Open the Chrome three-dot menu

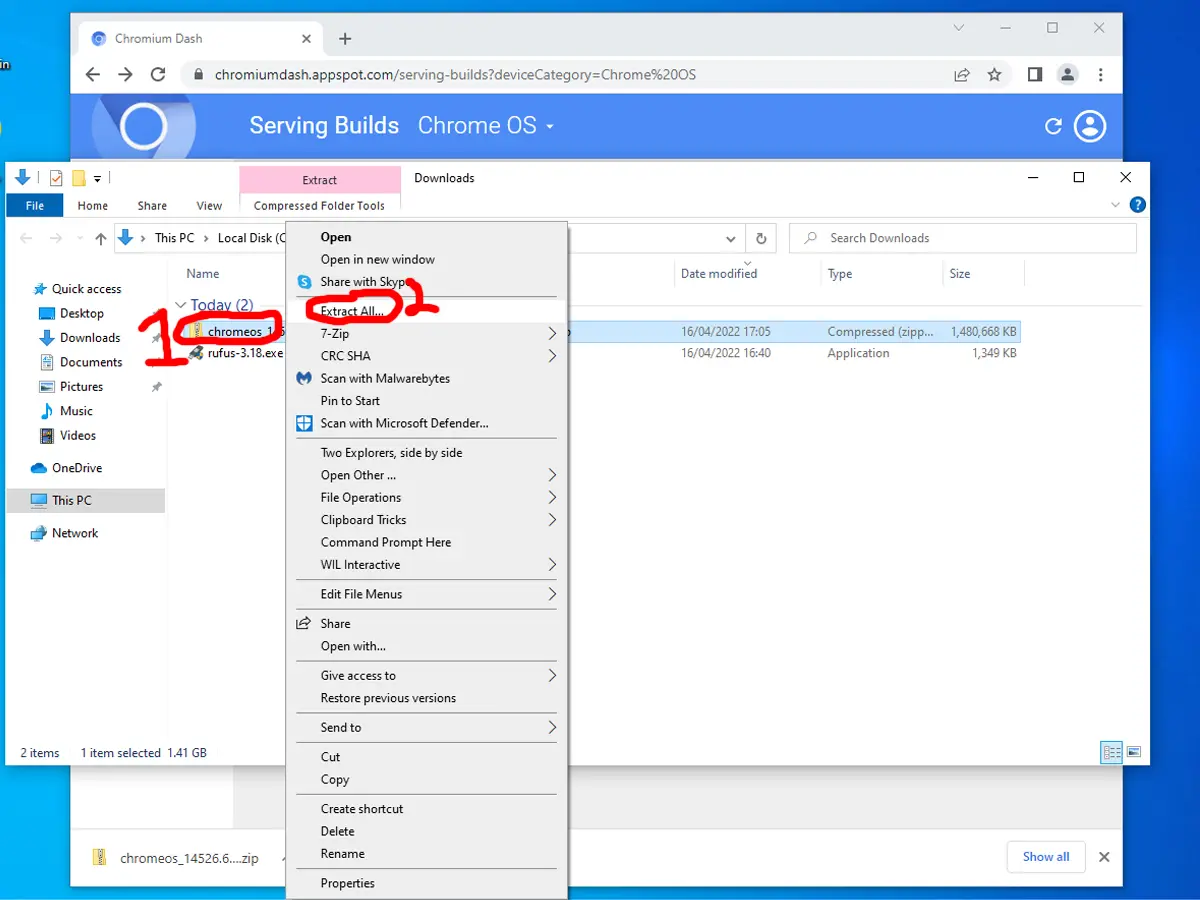(1101, 75)
